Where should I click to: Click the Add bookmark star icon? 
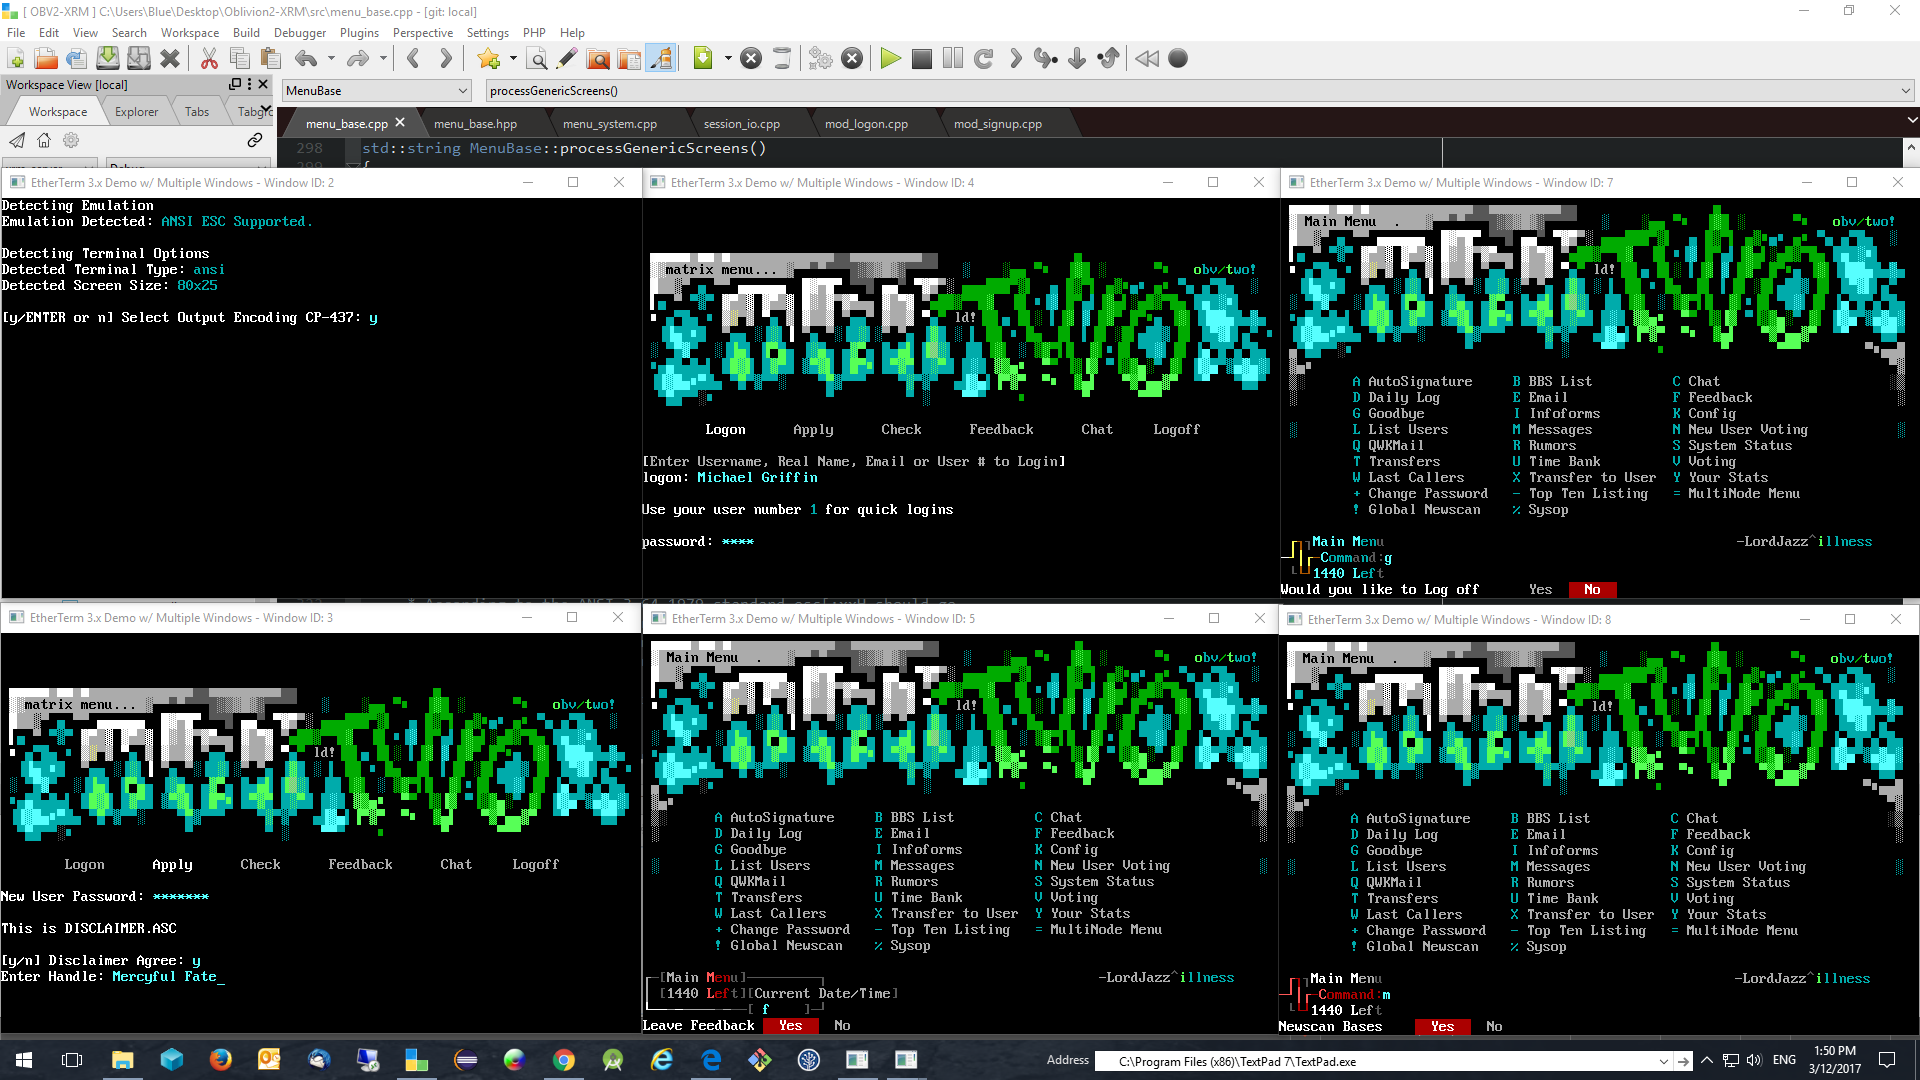click(488, 59)
